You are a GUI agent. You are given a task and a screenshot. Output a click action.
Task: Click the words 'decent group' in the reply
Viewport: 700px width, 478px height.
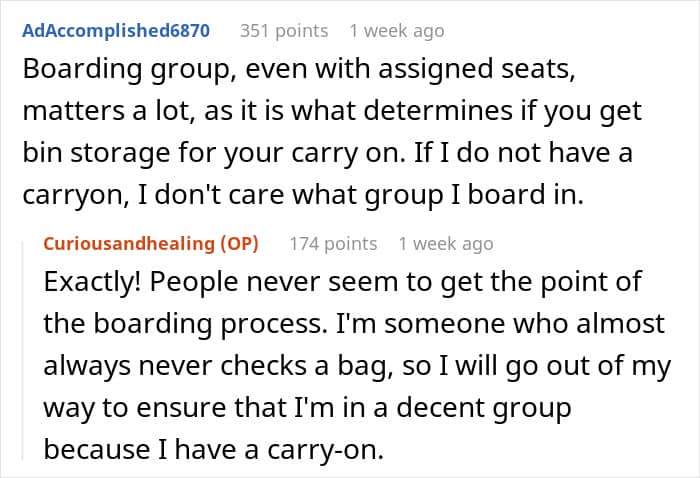(484, 408)
